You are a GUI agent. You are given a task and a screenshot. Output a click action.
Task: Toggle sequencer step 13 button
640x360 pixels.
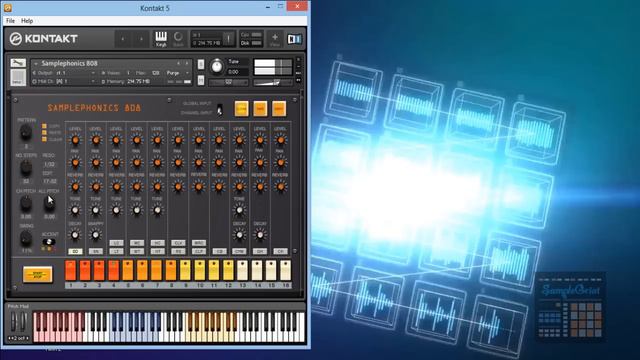click(x=242, y=271)
